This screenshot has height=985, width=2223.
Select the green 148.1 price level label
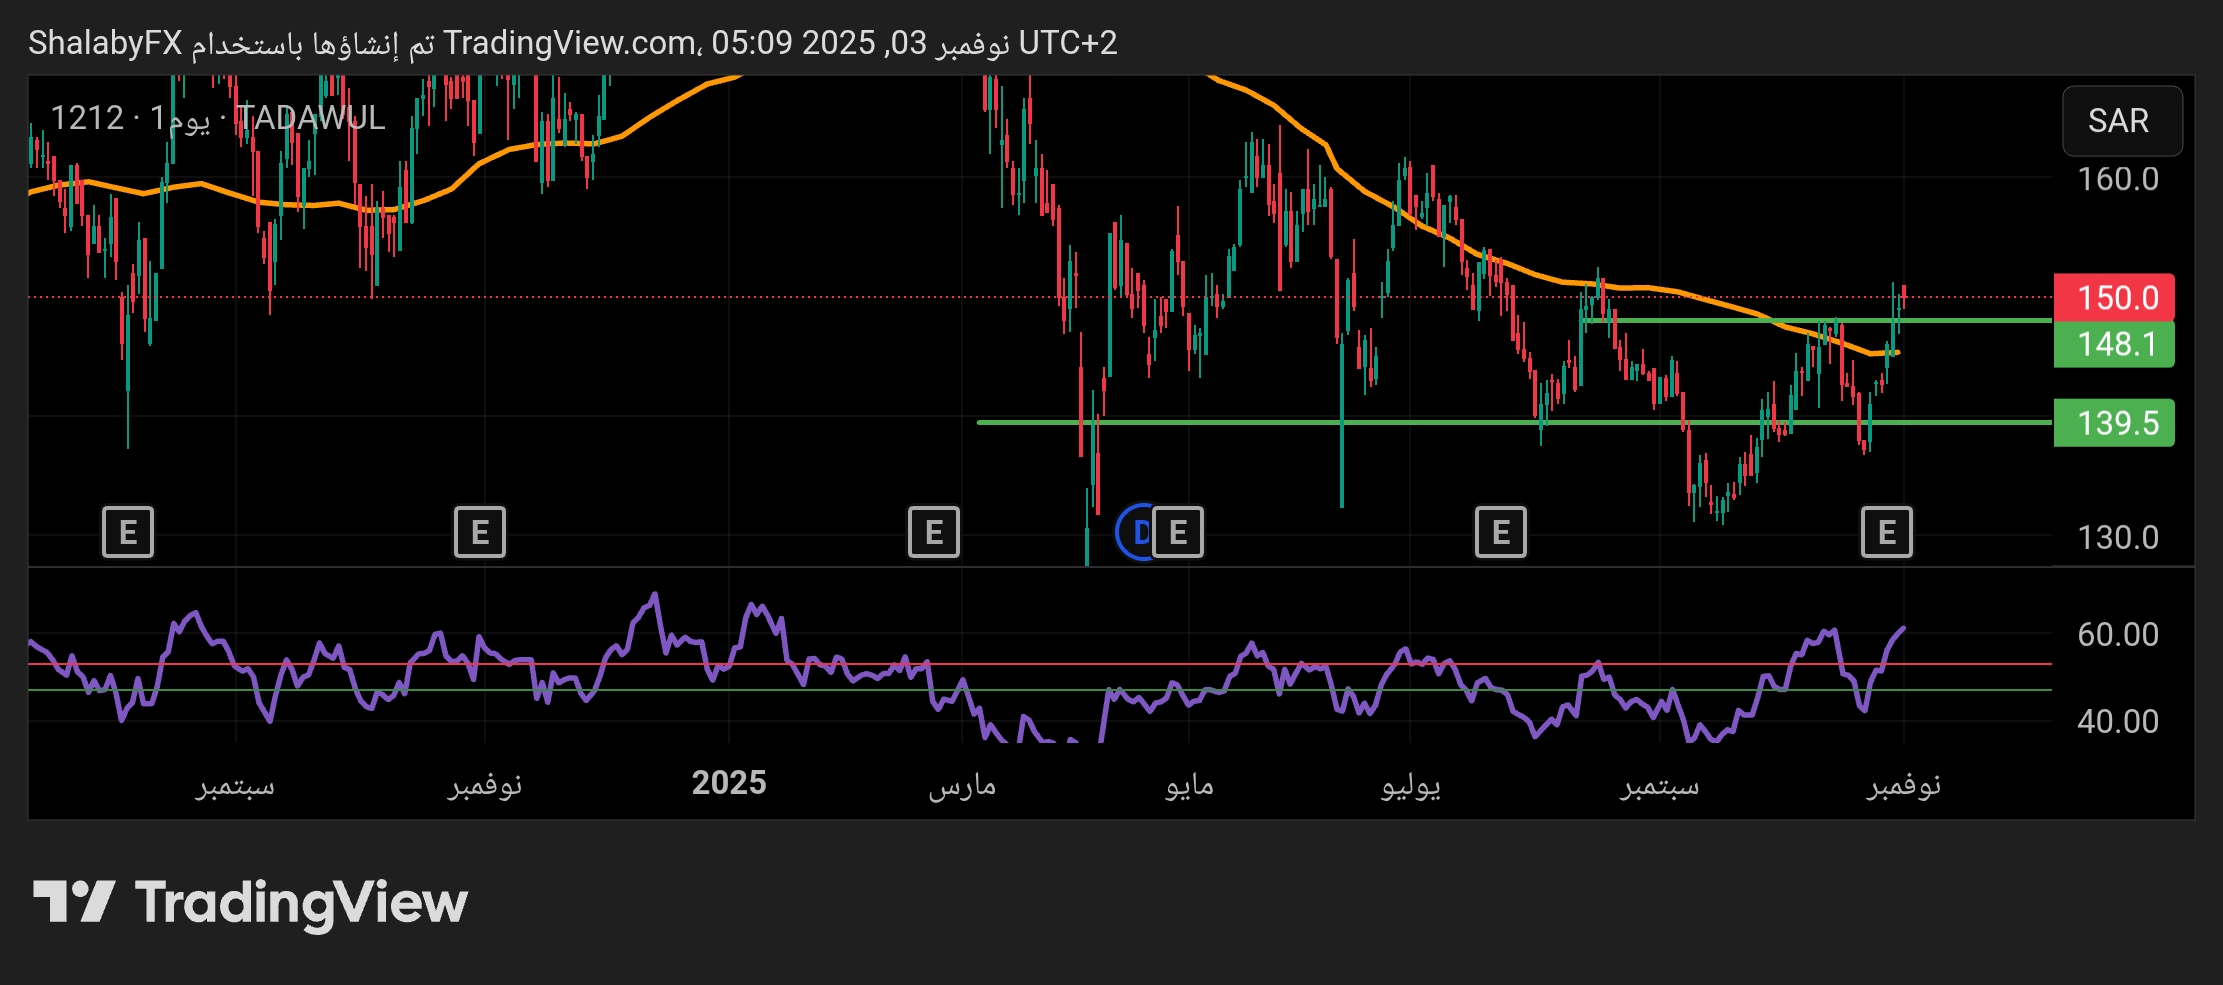point(2113,344)
